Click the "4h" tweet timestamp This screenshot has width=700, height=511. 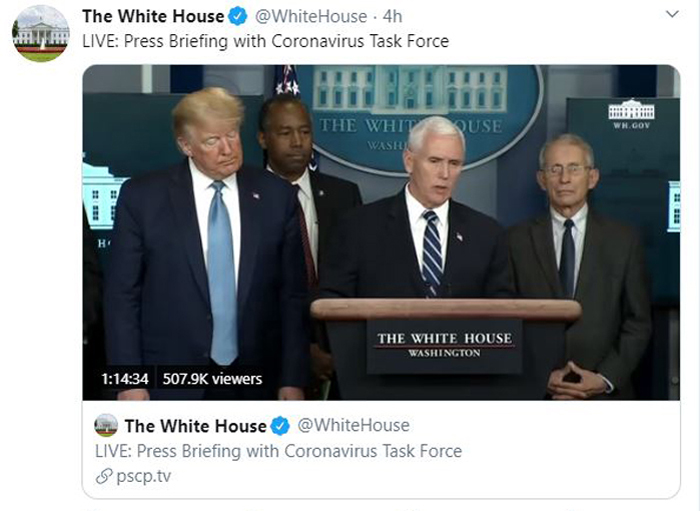tap(392, 17)
